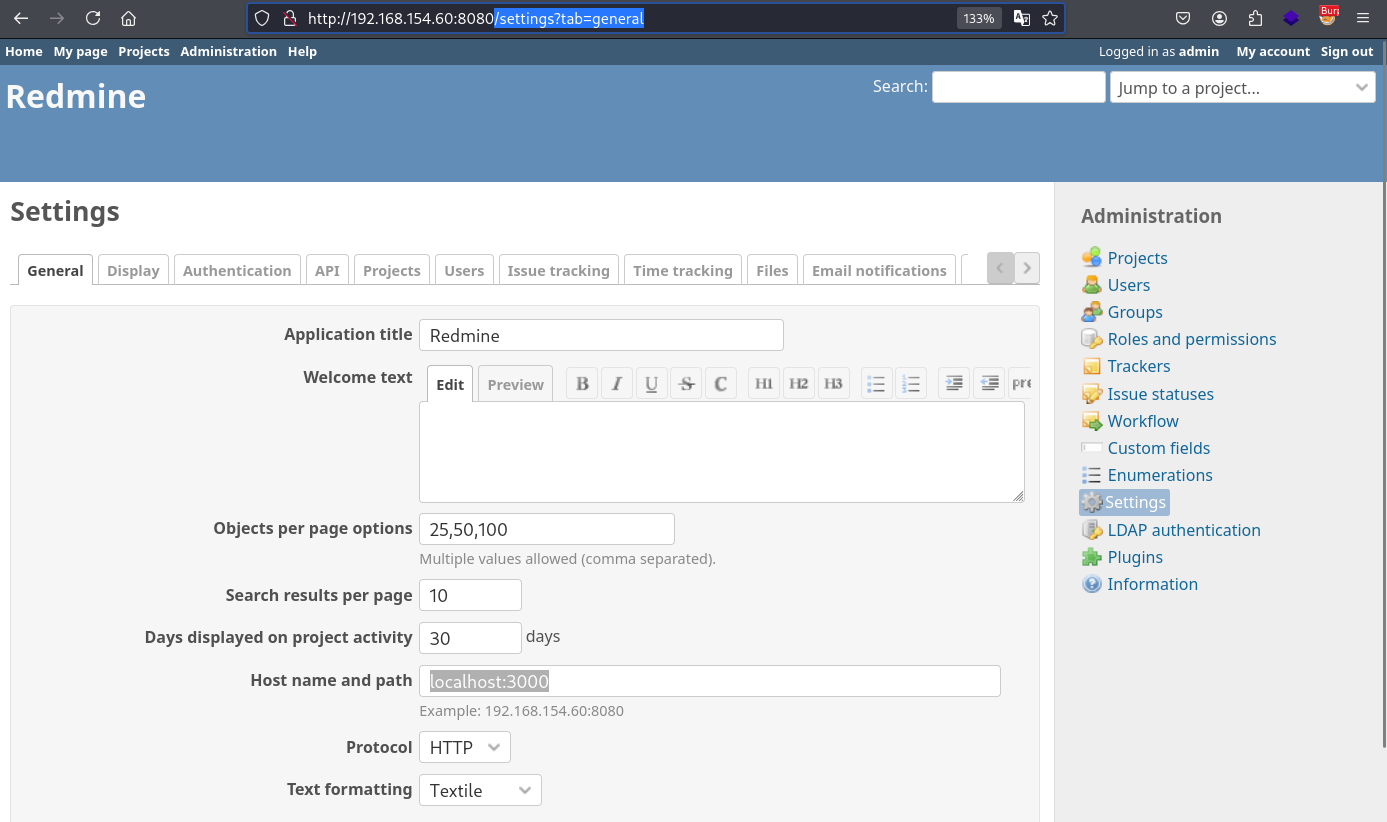Screen dimensions: 1387x822
Task: Click the My account link
Action: (1273, 51)
